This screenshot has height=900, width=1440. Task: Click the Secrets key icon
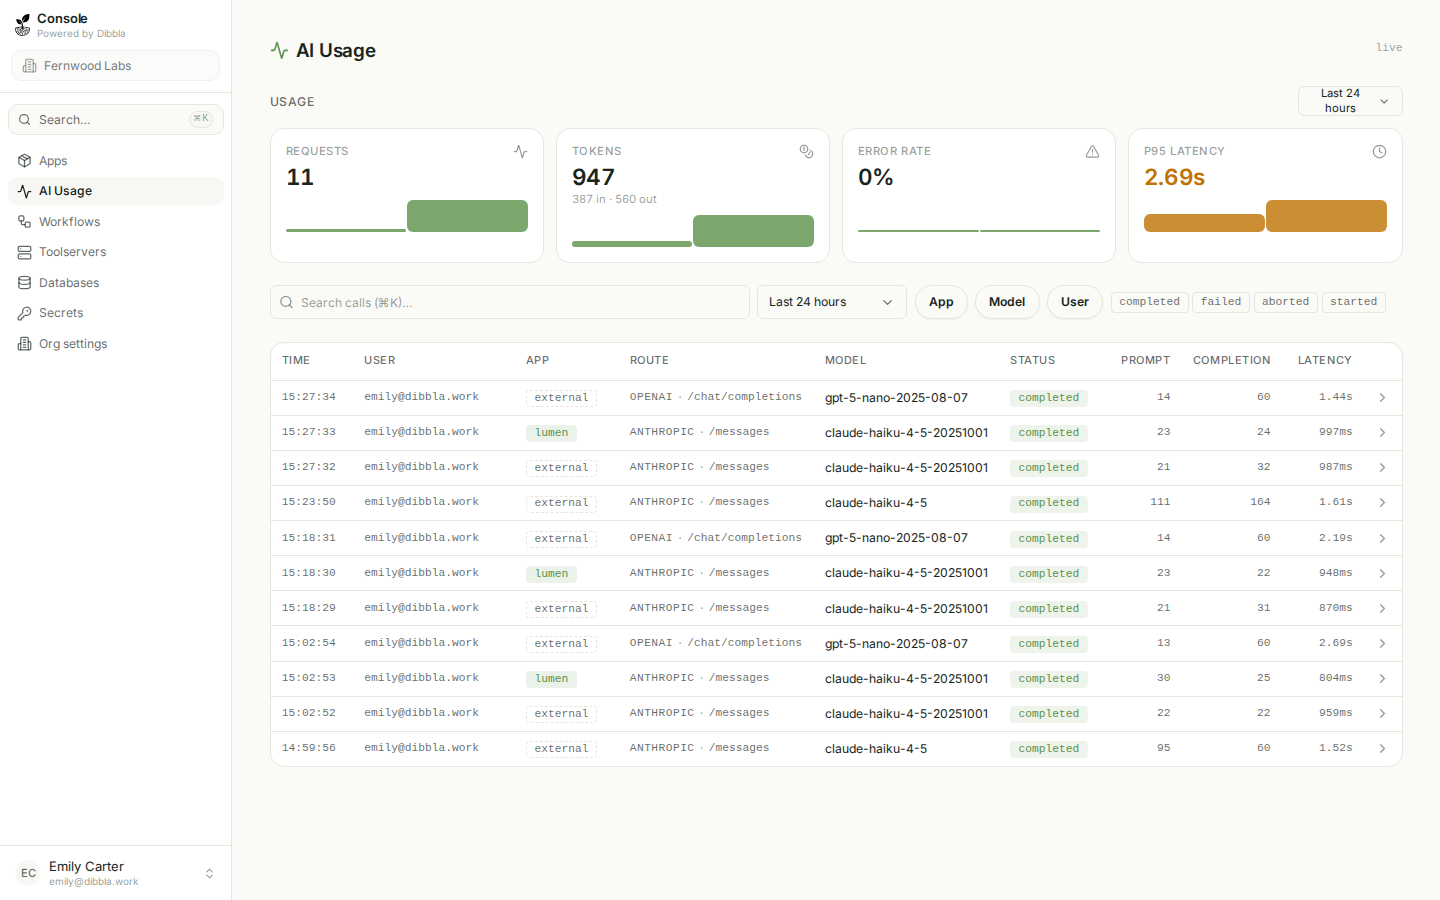pos(25,313)
